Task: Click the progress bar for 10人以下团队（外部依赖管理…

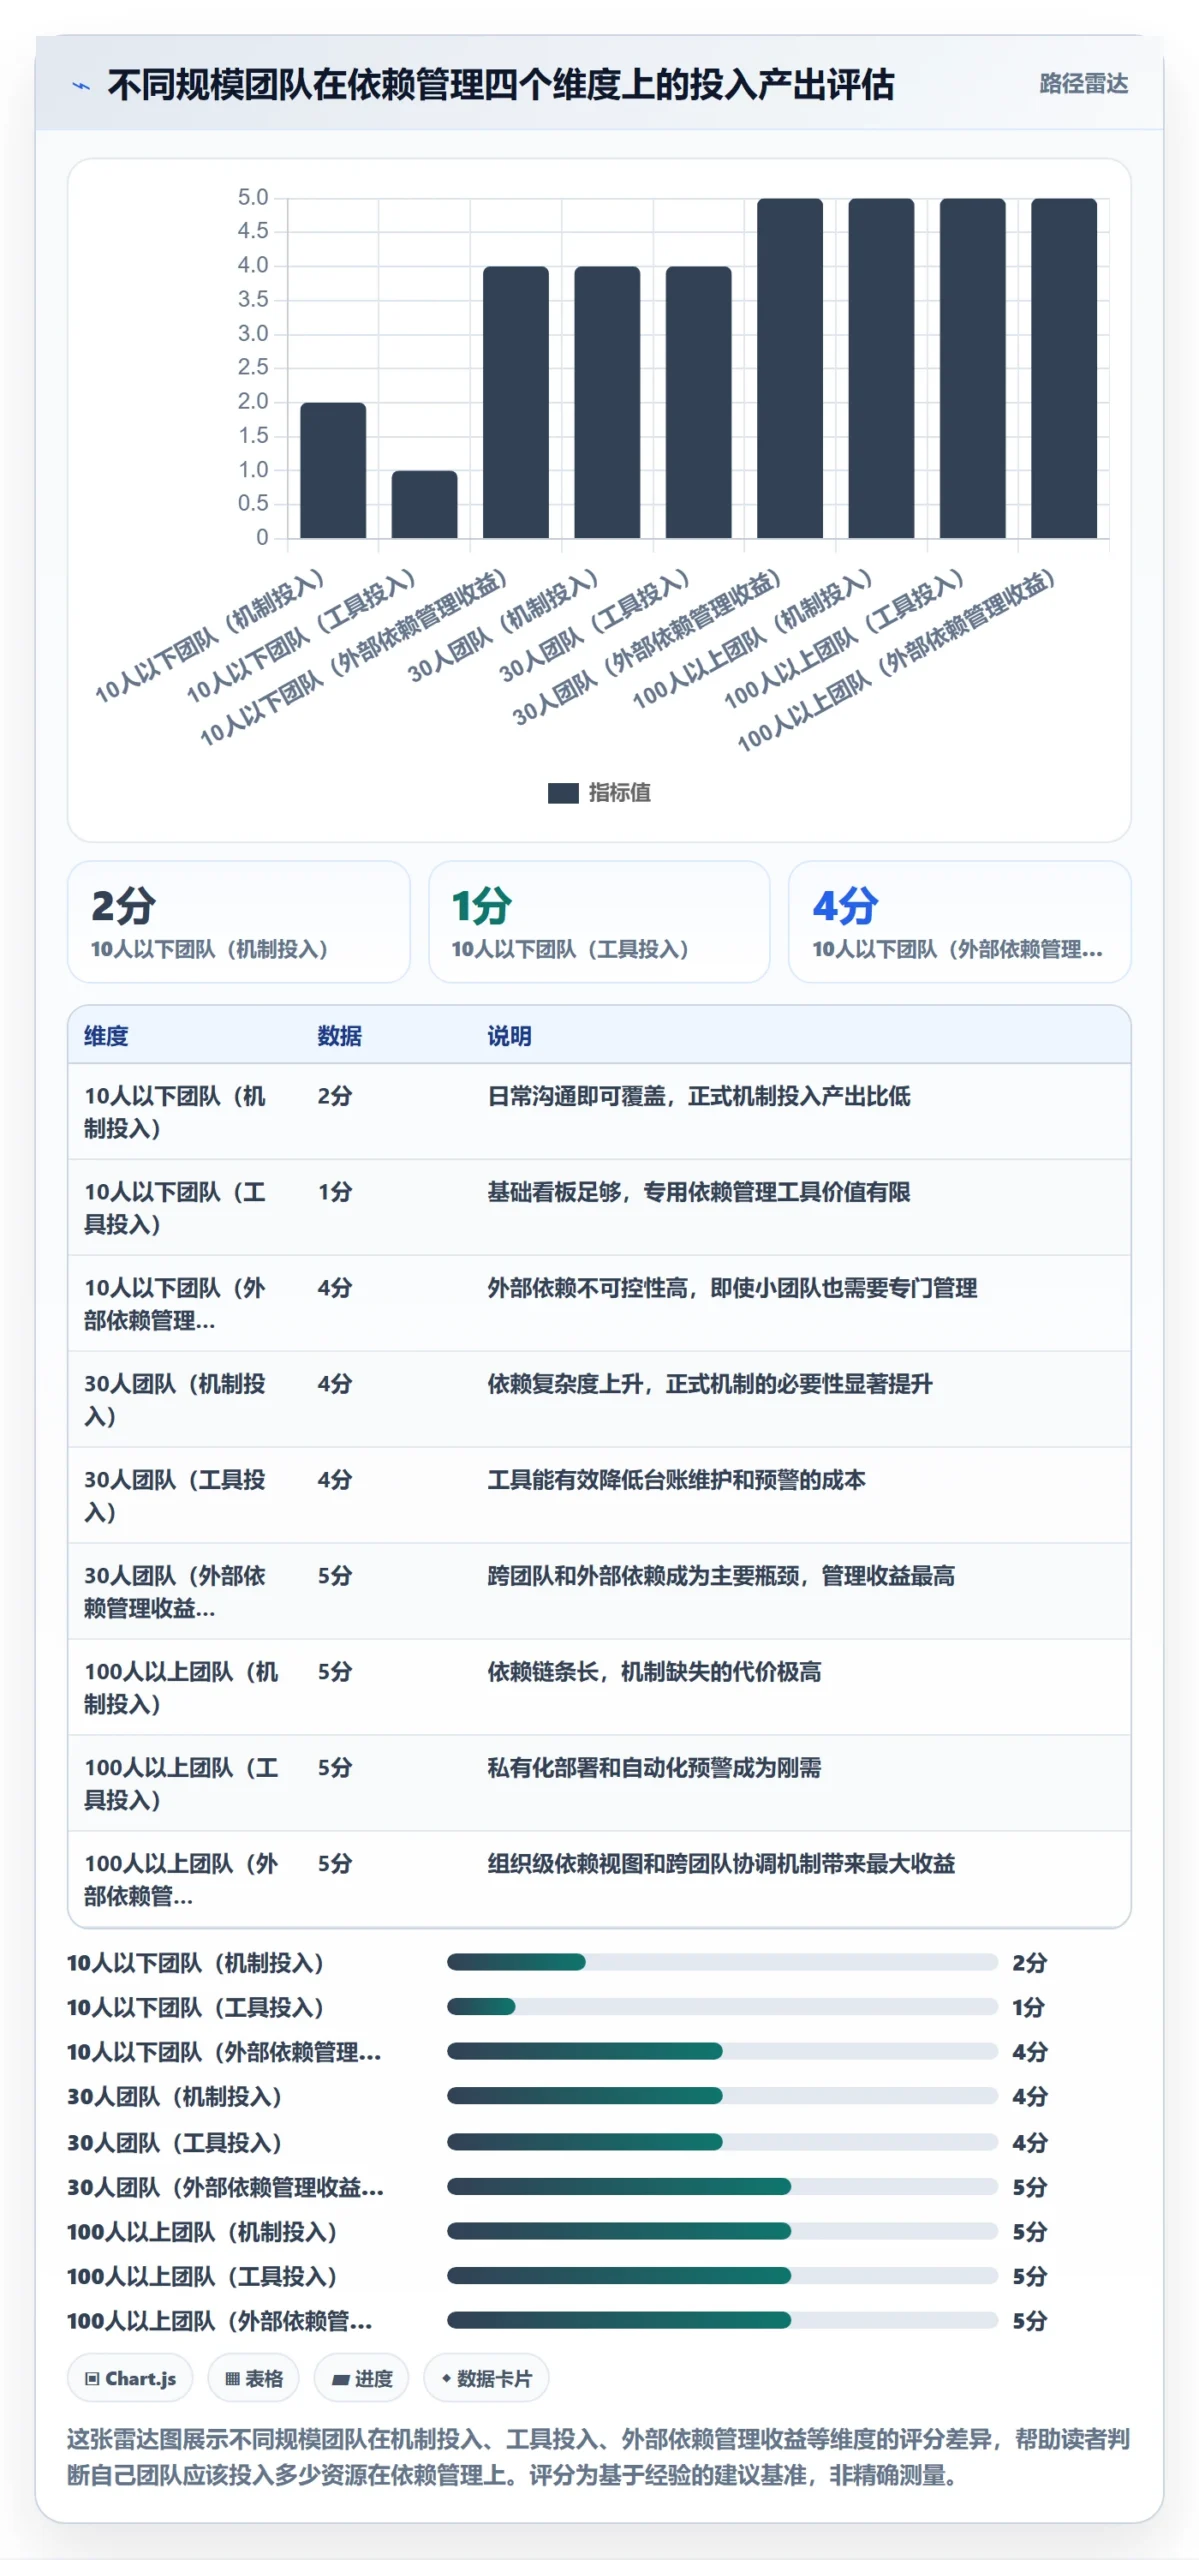Action: 722,2051
